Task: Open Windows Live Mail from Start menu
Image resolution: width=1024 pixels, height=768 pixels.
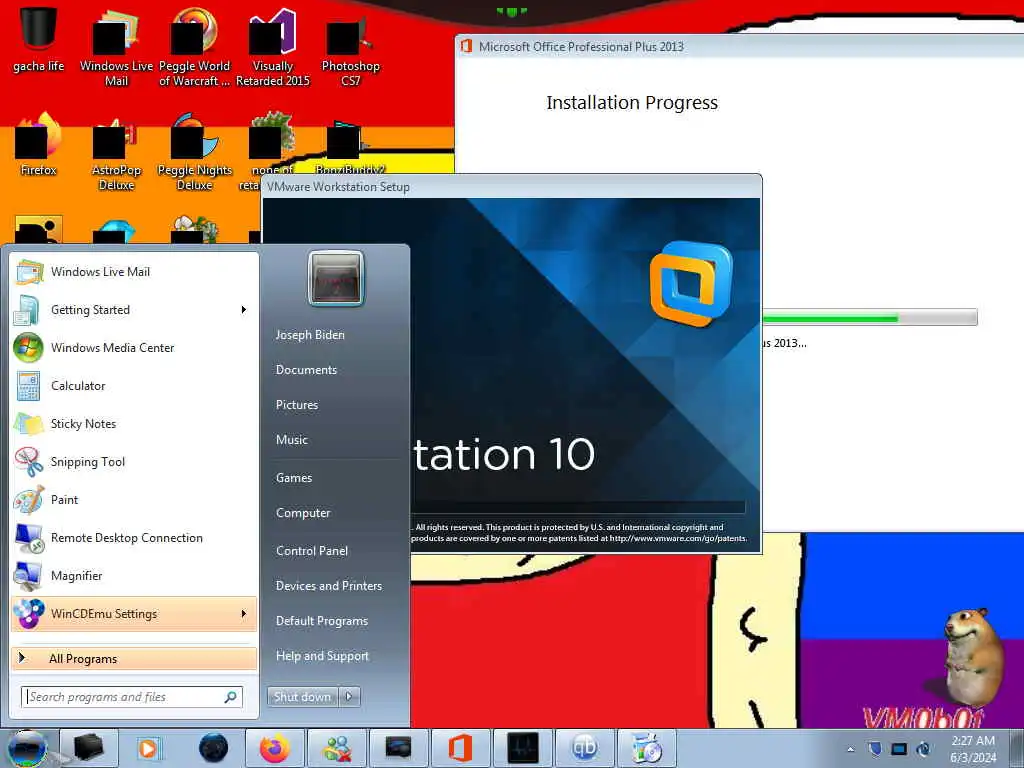Action: (134, 272)
